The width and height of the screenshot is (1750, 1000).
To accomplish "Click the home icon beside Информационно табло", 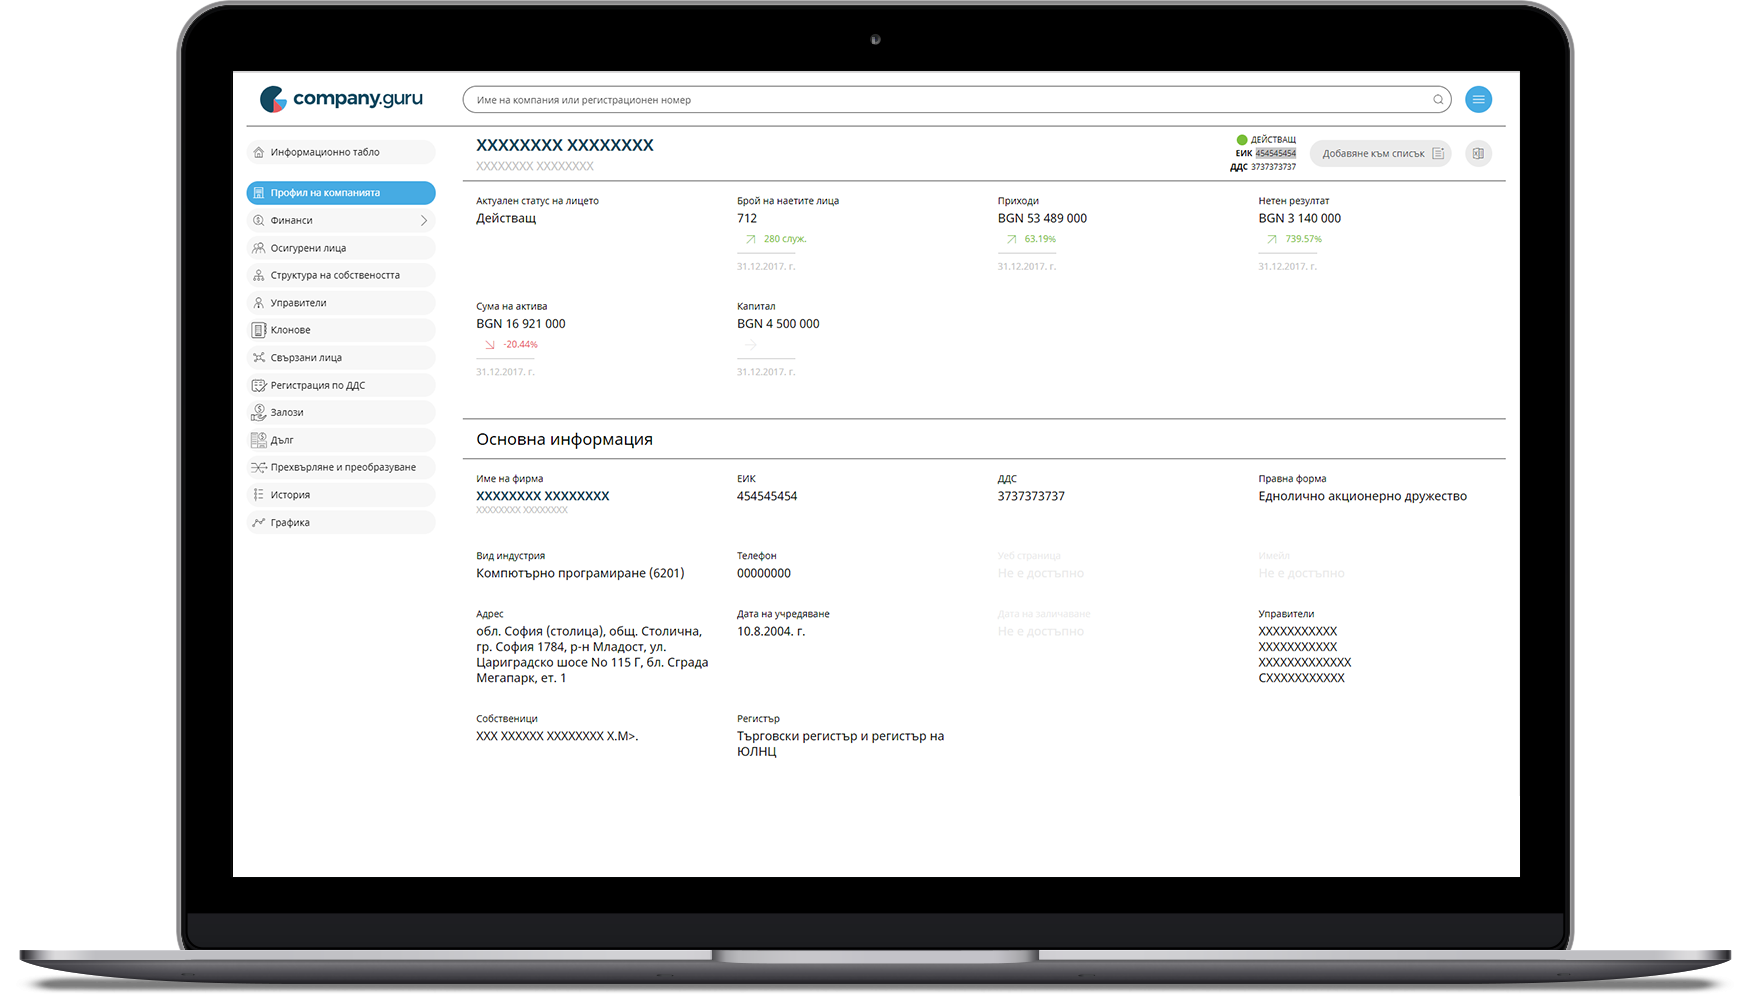I will (259, 152).
